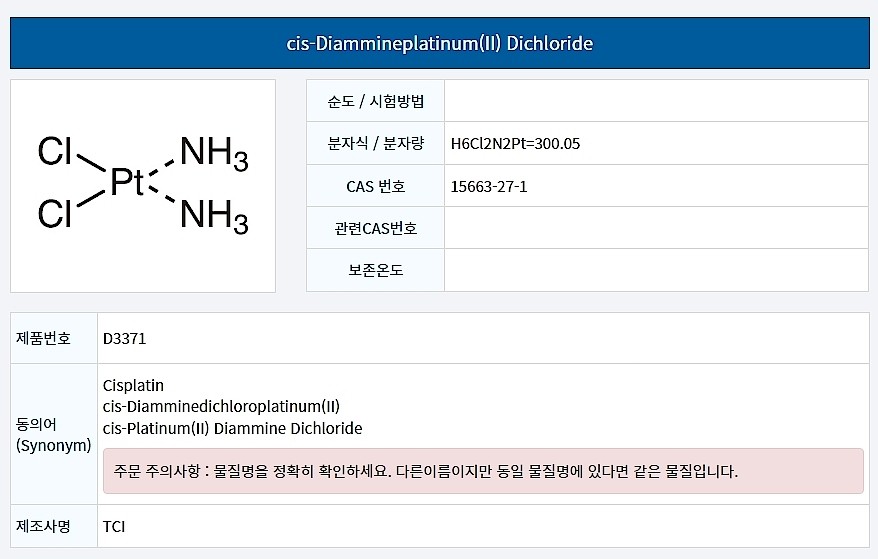Select synonym cis-Platinum(II) Diammine Dichloride

pyautogui.click(x=232, y=428)
